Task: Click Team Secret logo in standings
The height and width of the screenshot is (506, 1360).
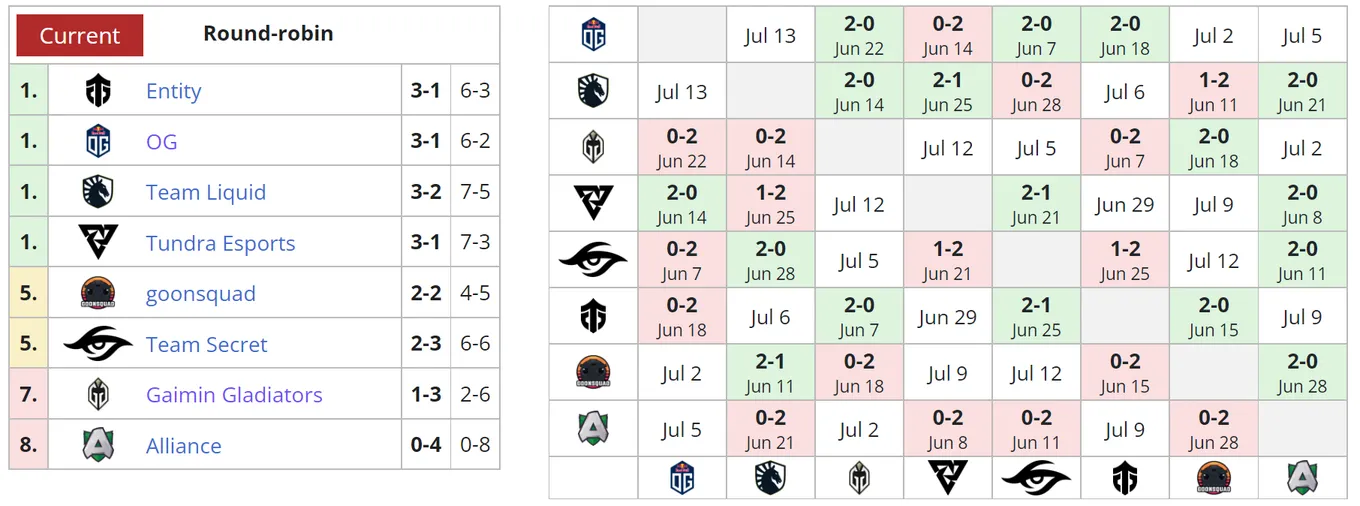Action: point(98,344)
